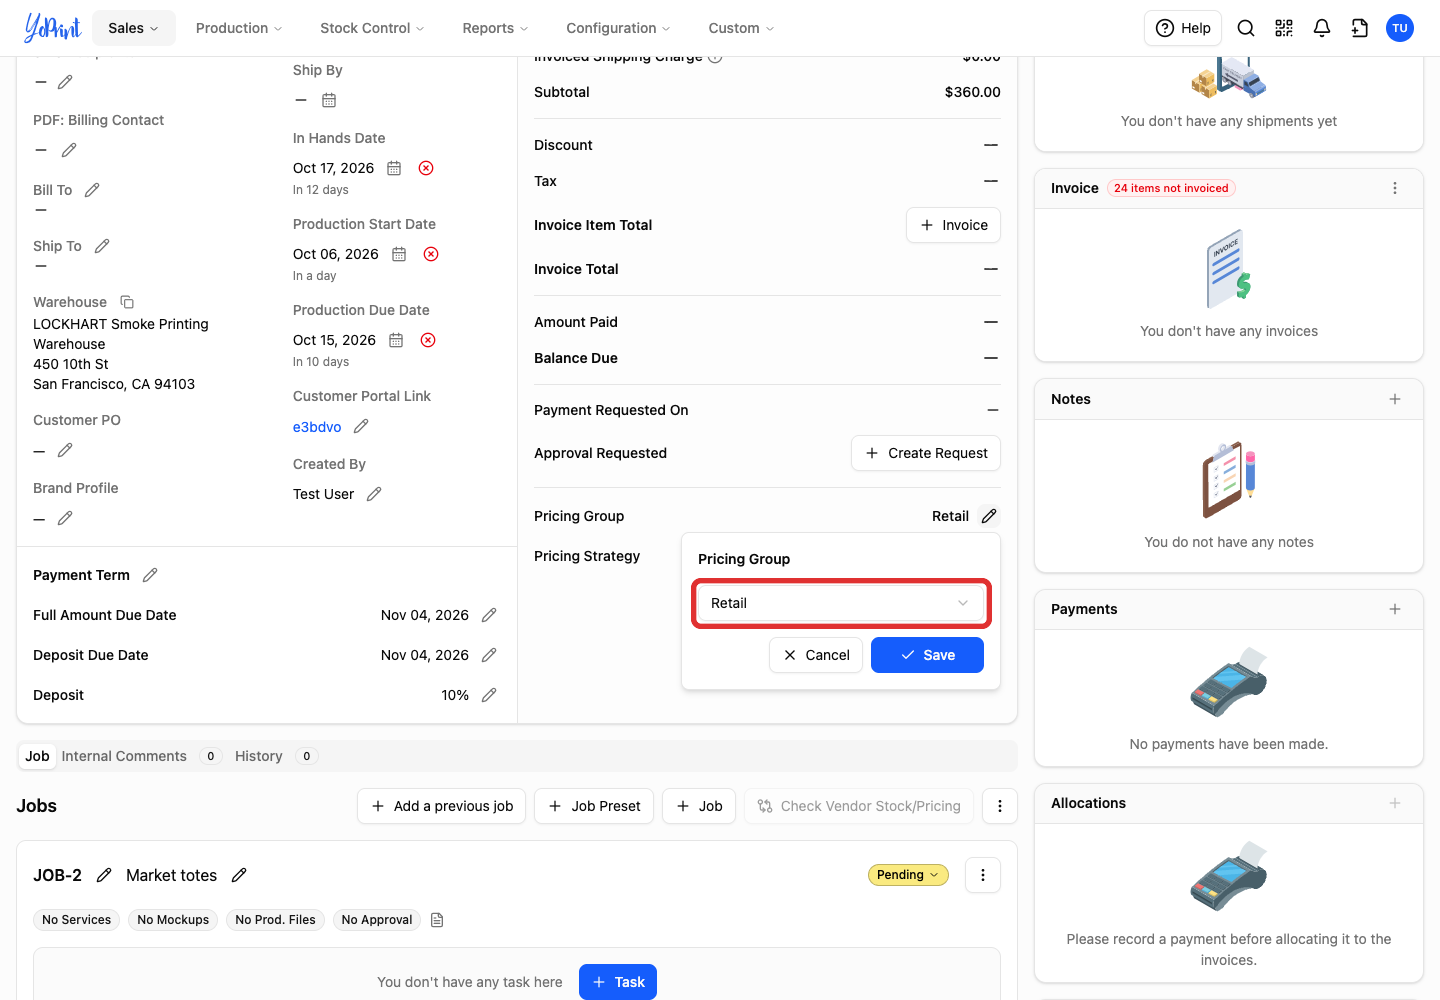1440x1000 pixels.
Task: Open the Help button
Action: point(1183,28)
